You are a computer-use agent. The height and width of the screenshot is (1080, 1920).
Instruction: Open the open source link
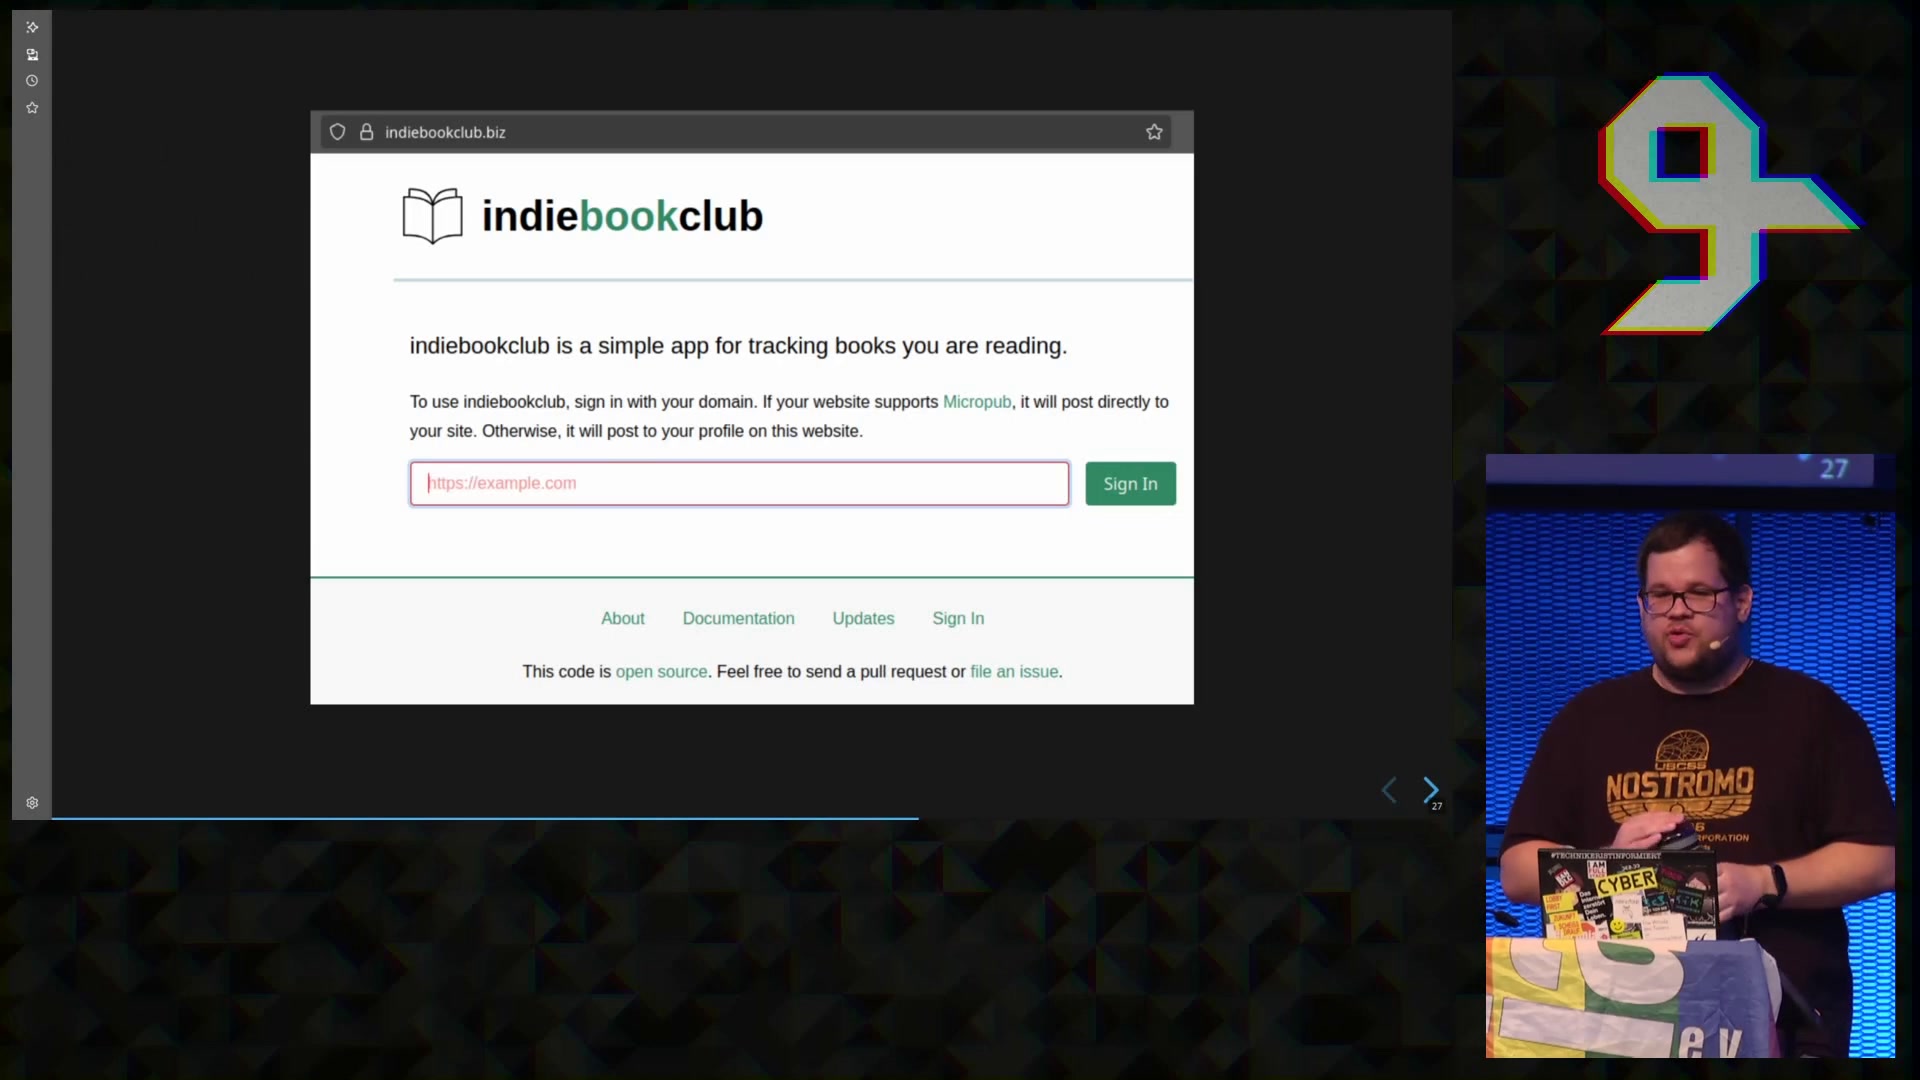[661, 672]
